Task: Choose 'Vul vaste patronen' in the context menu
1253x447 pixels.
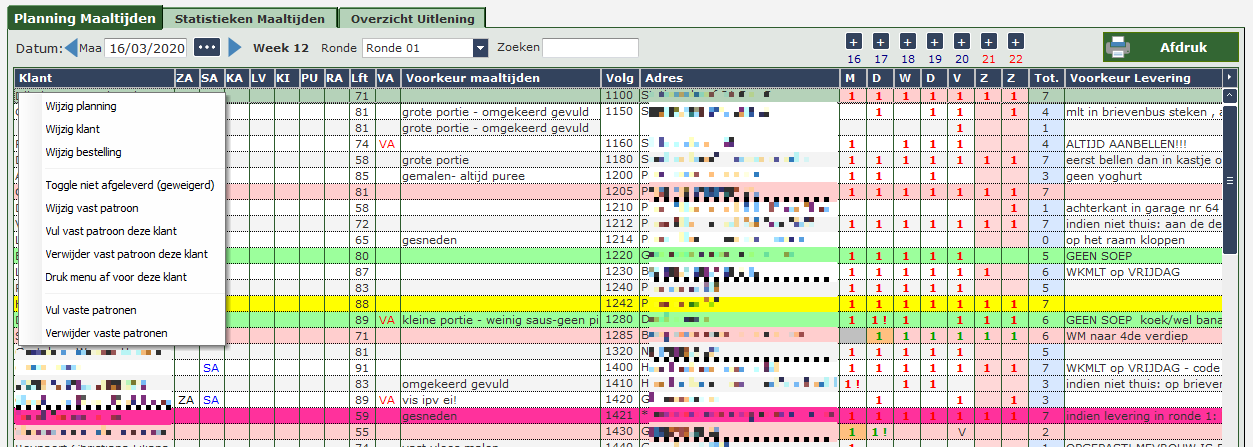Action: pyautogui.click(x=90, y=310)
